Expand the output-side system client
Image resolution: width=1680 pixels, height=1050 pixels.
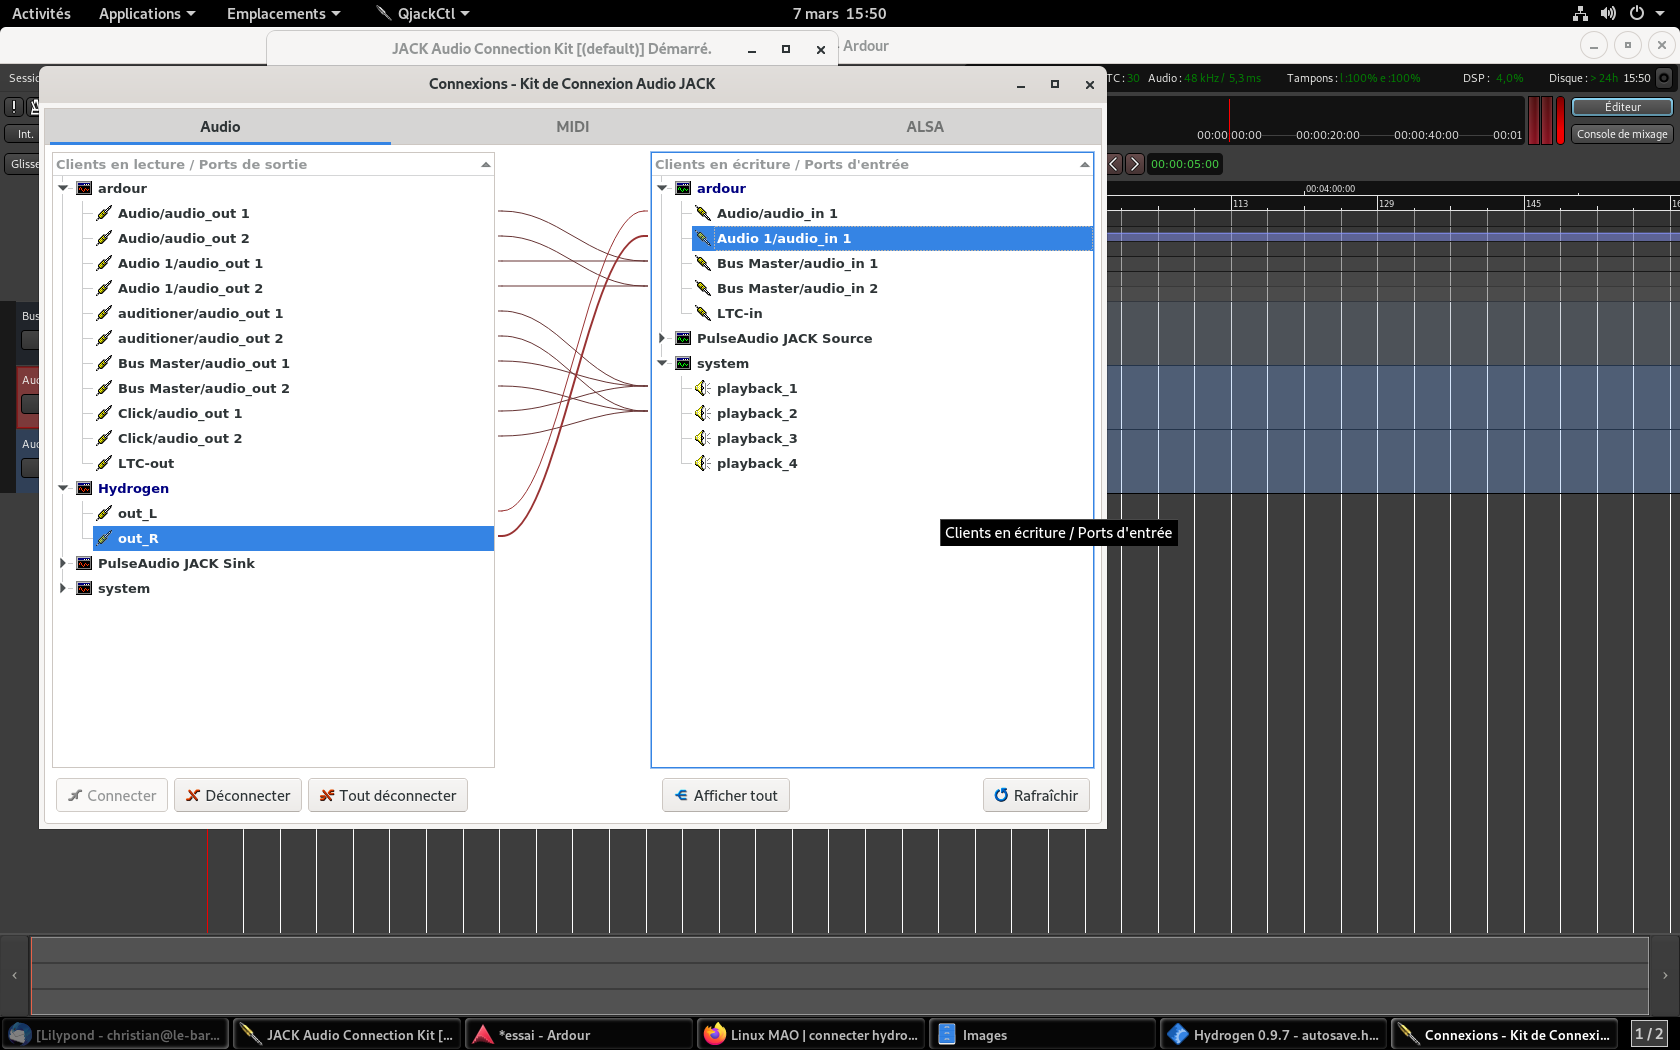[x=63, y=588]
